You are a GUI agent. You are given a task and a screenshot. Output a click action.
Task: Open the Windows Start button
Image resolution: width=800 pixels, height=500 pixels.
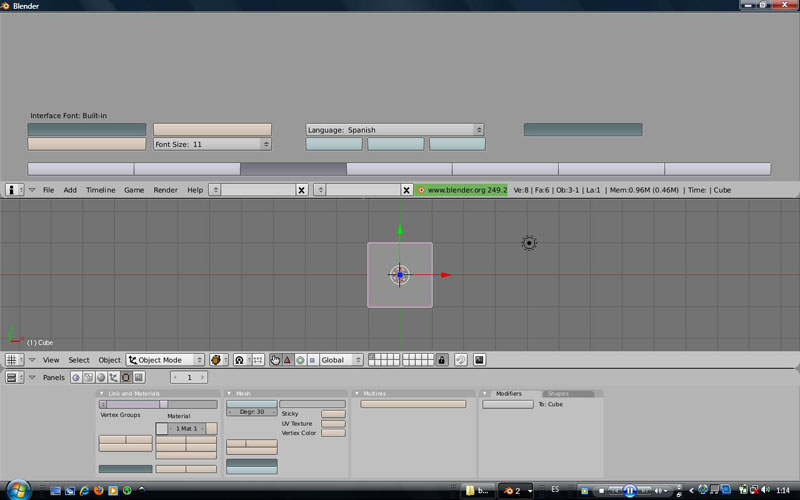pyautogui.click(x=18, y=490)
